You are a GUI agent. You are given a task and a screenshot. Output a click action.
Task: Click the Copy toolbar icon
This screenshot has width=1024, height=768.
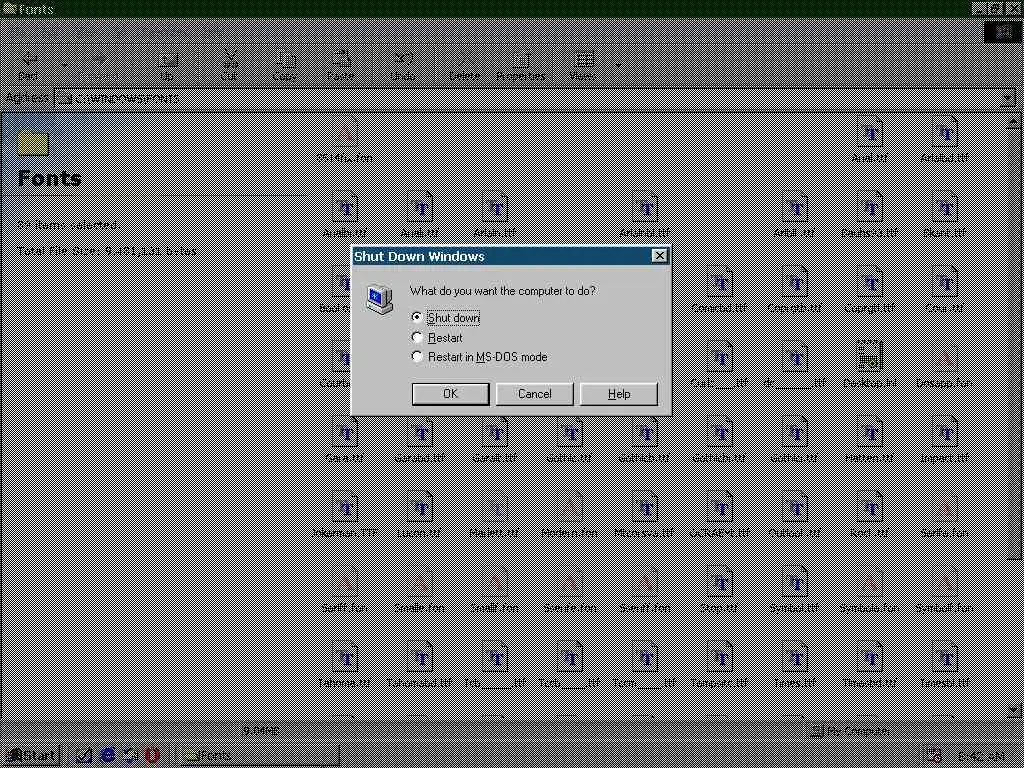[285, 65]
